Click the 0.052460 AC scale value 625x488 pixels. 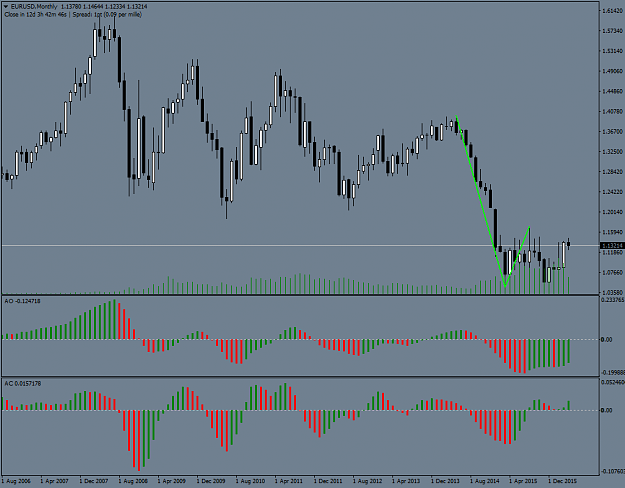612,383
